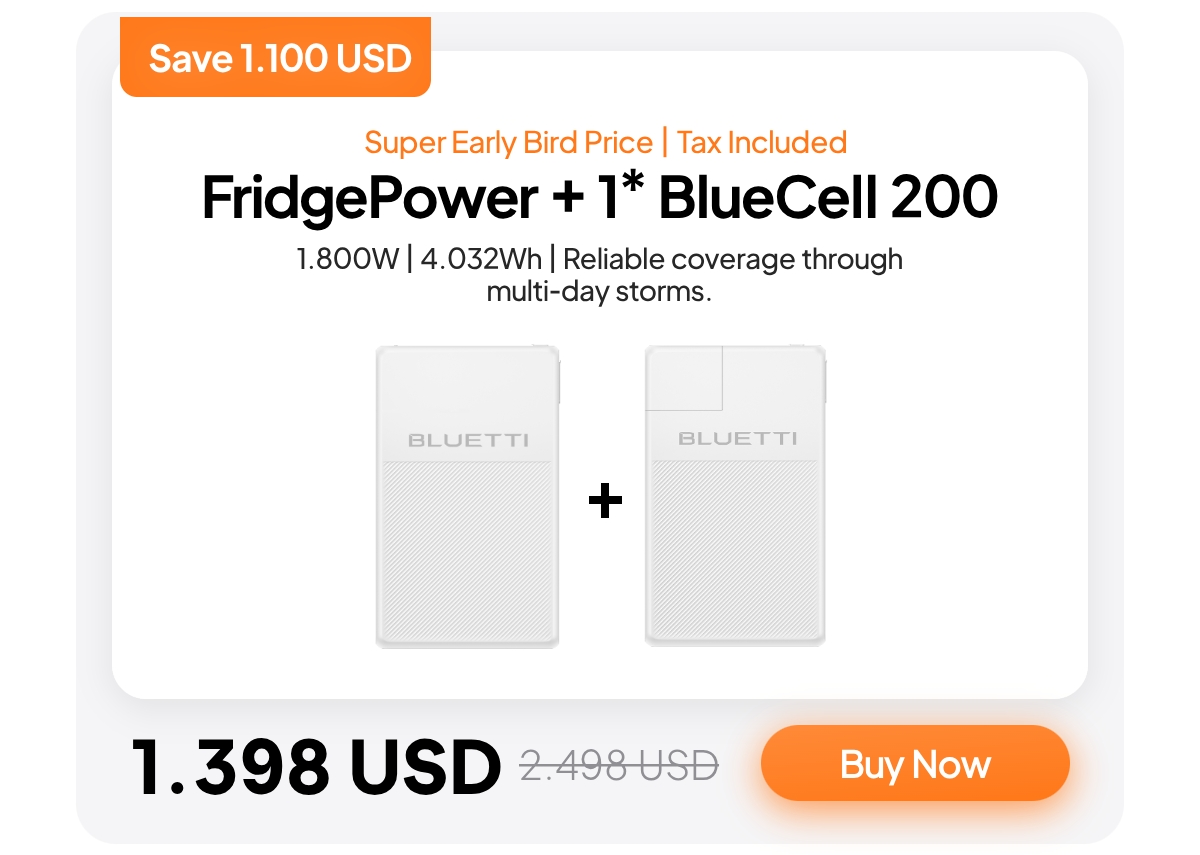Image resolution: width=1200 pixels, height=855 pixels.
Task: Click the BLUETTI logo on left unit
Action: 467,440
